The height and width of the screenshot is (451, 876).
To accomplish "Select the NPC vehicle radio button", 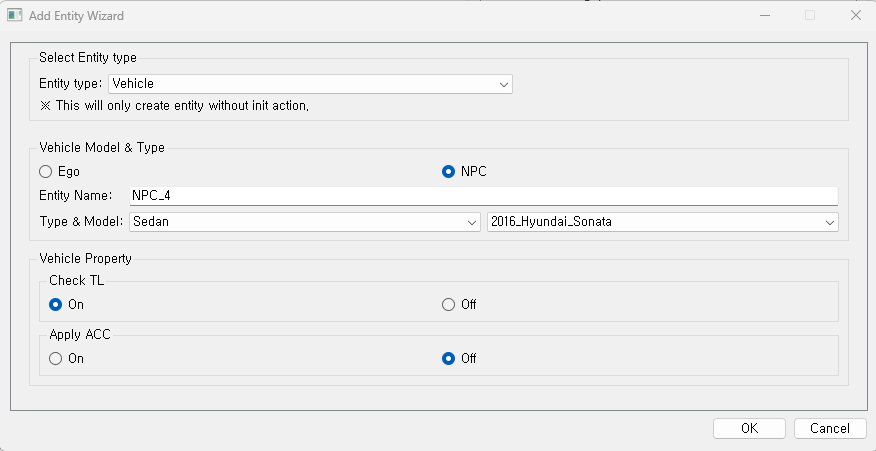I will point(449,171).
